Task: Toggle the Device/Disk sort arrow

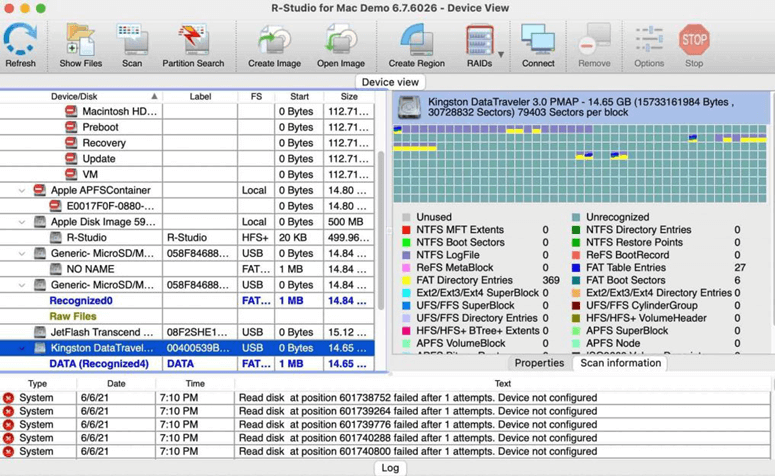Action: [154, 96]
